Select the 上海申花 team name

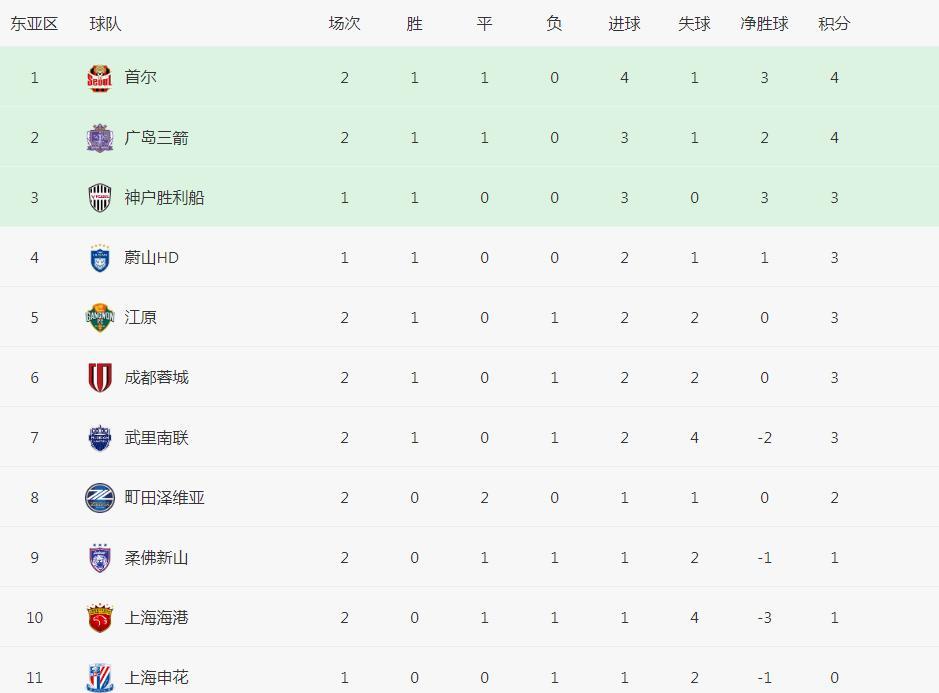(157, 678)
